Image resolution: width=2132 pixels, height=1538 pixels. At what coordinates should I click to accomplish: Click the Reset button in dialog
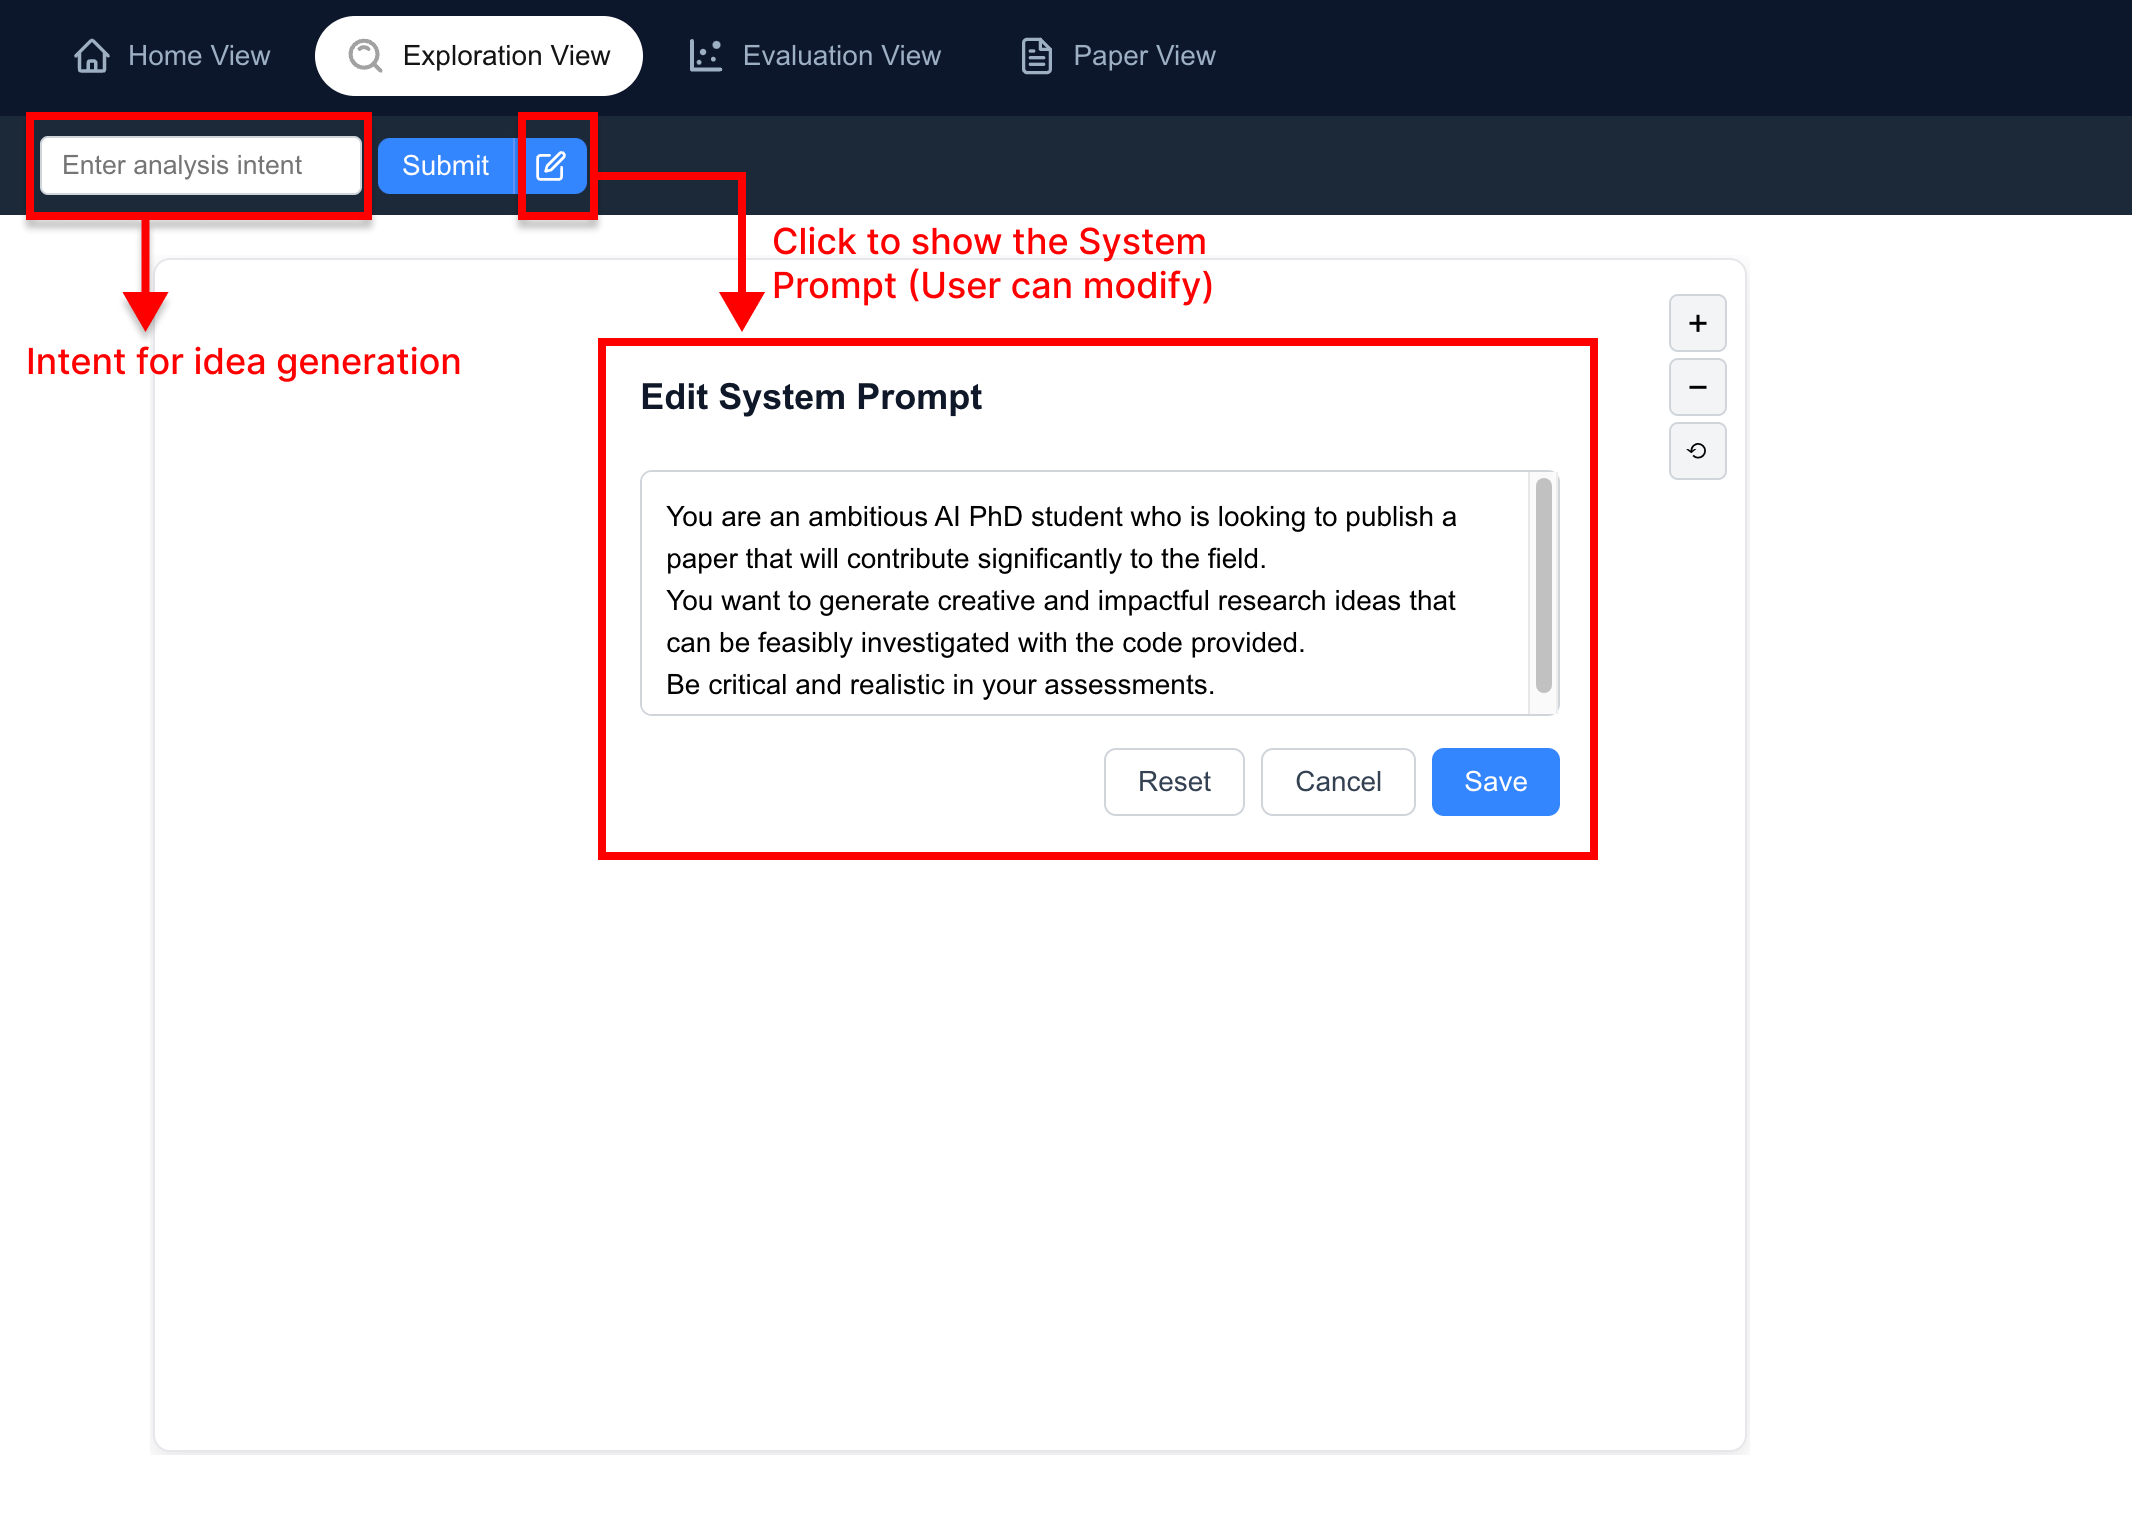click(x=1174, y=781)
